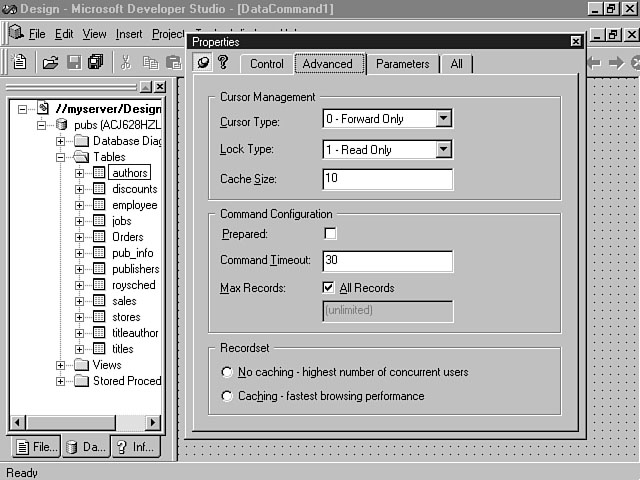Click the tree's horizontal scrollbar right arrow

pos(153,422)
